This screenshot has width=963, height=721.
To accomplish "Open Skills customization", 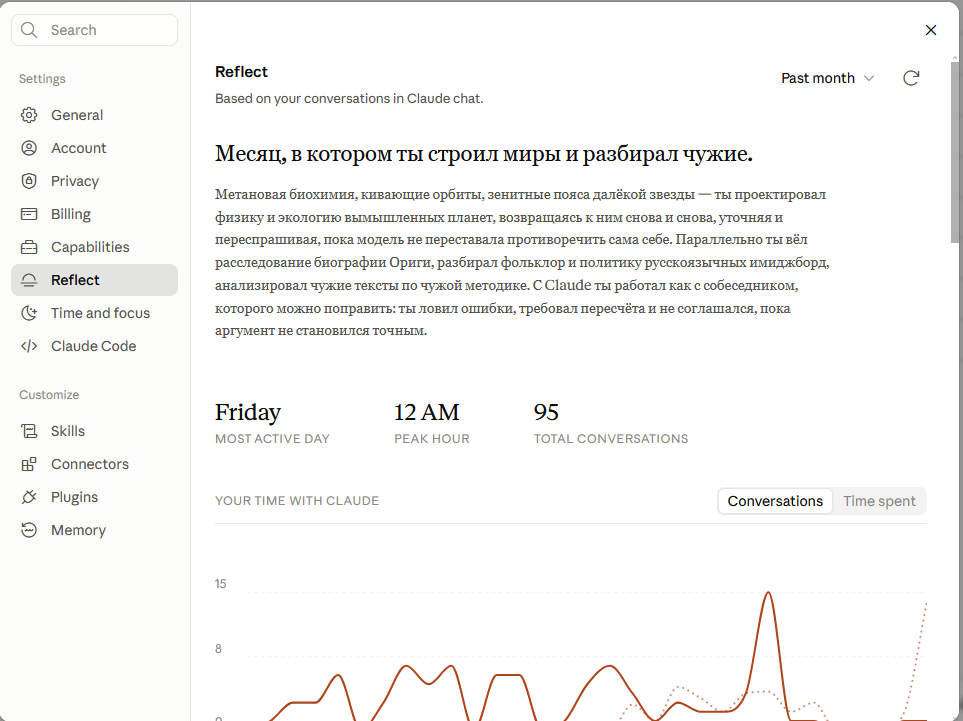I will [95, 431].
